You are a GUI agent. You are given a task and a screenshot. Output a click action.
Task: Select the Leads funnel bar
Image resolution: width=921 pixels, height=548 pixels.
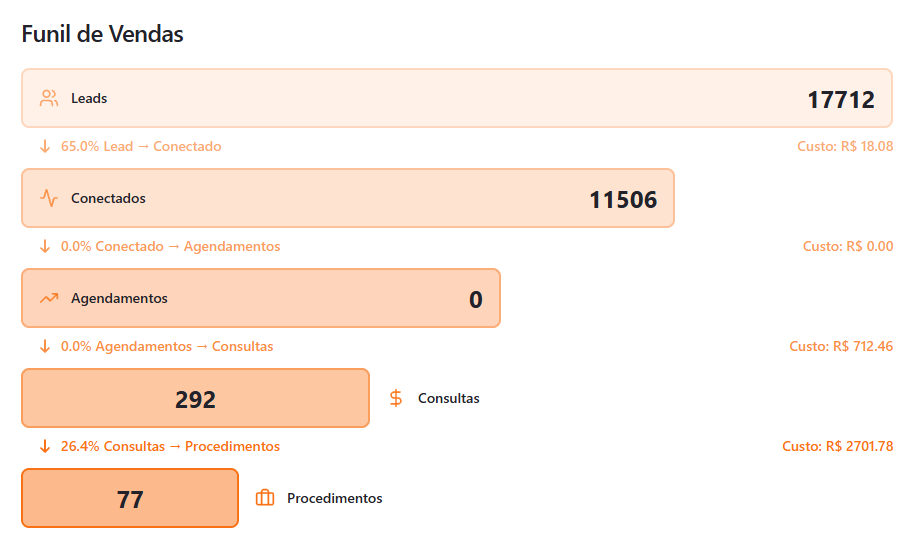pyautogui.click(x=457, y=98)
